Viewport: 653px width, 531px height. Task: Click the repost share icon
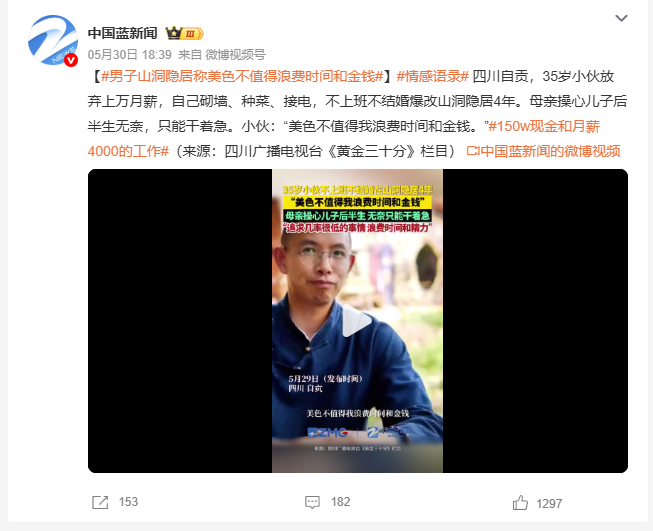pos(100,502)
